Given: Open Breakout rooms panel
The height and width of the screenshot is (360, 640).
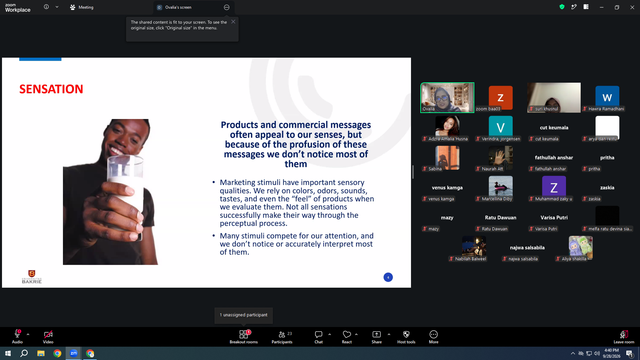Looking at the screenshot, I should (x=244, y=337).
